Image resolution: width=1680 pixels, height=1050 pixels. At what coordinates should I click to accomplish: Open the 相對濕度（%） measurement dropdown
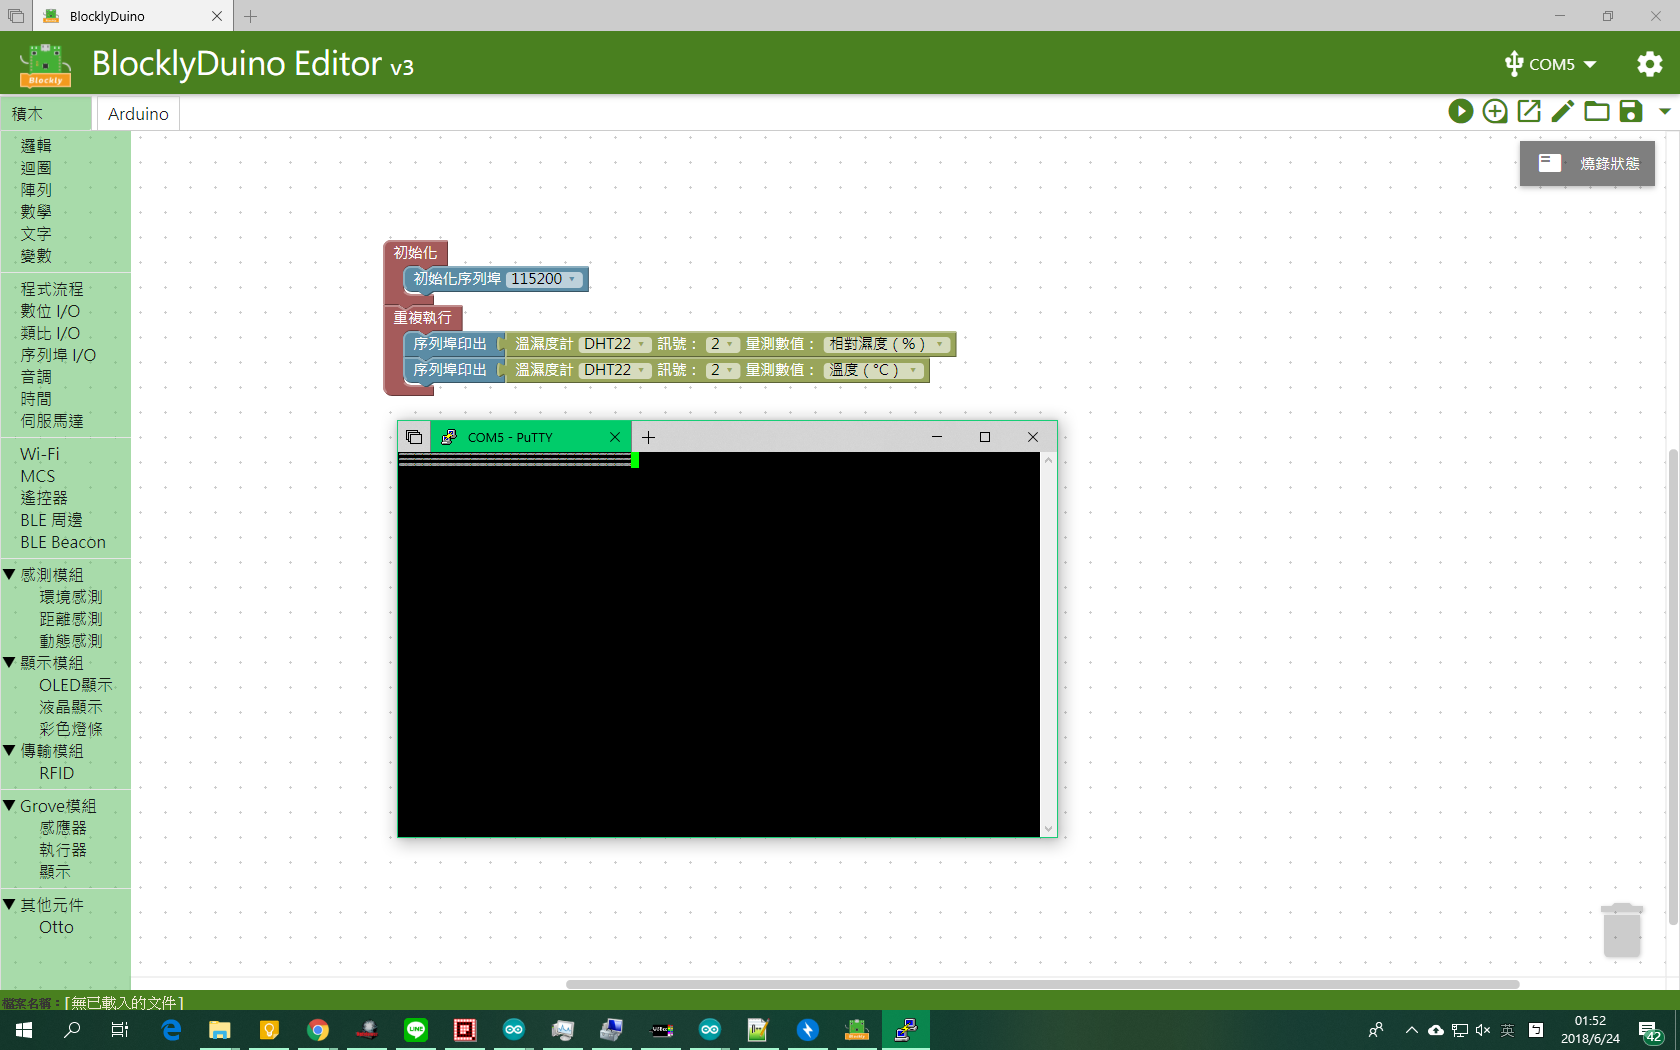(x=884, y=344)
